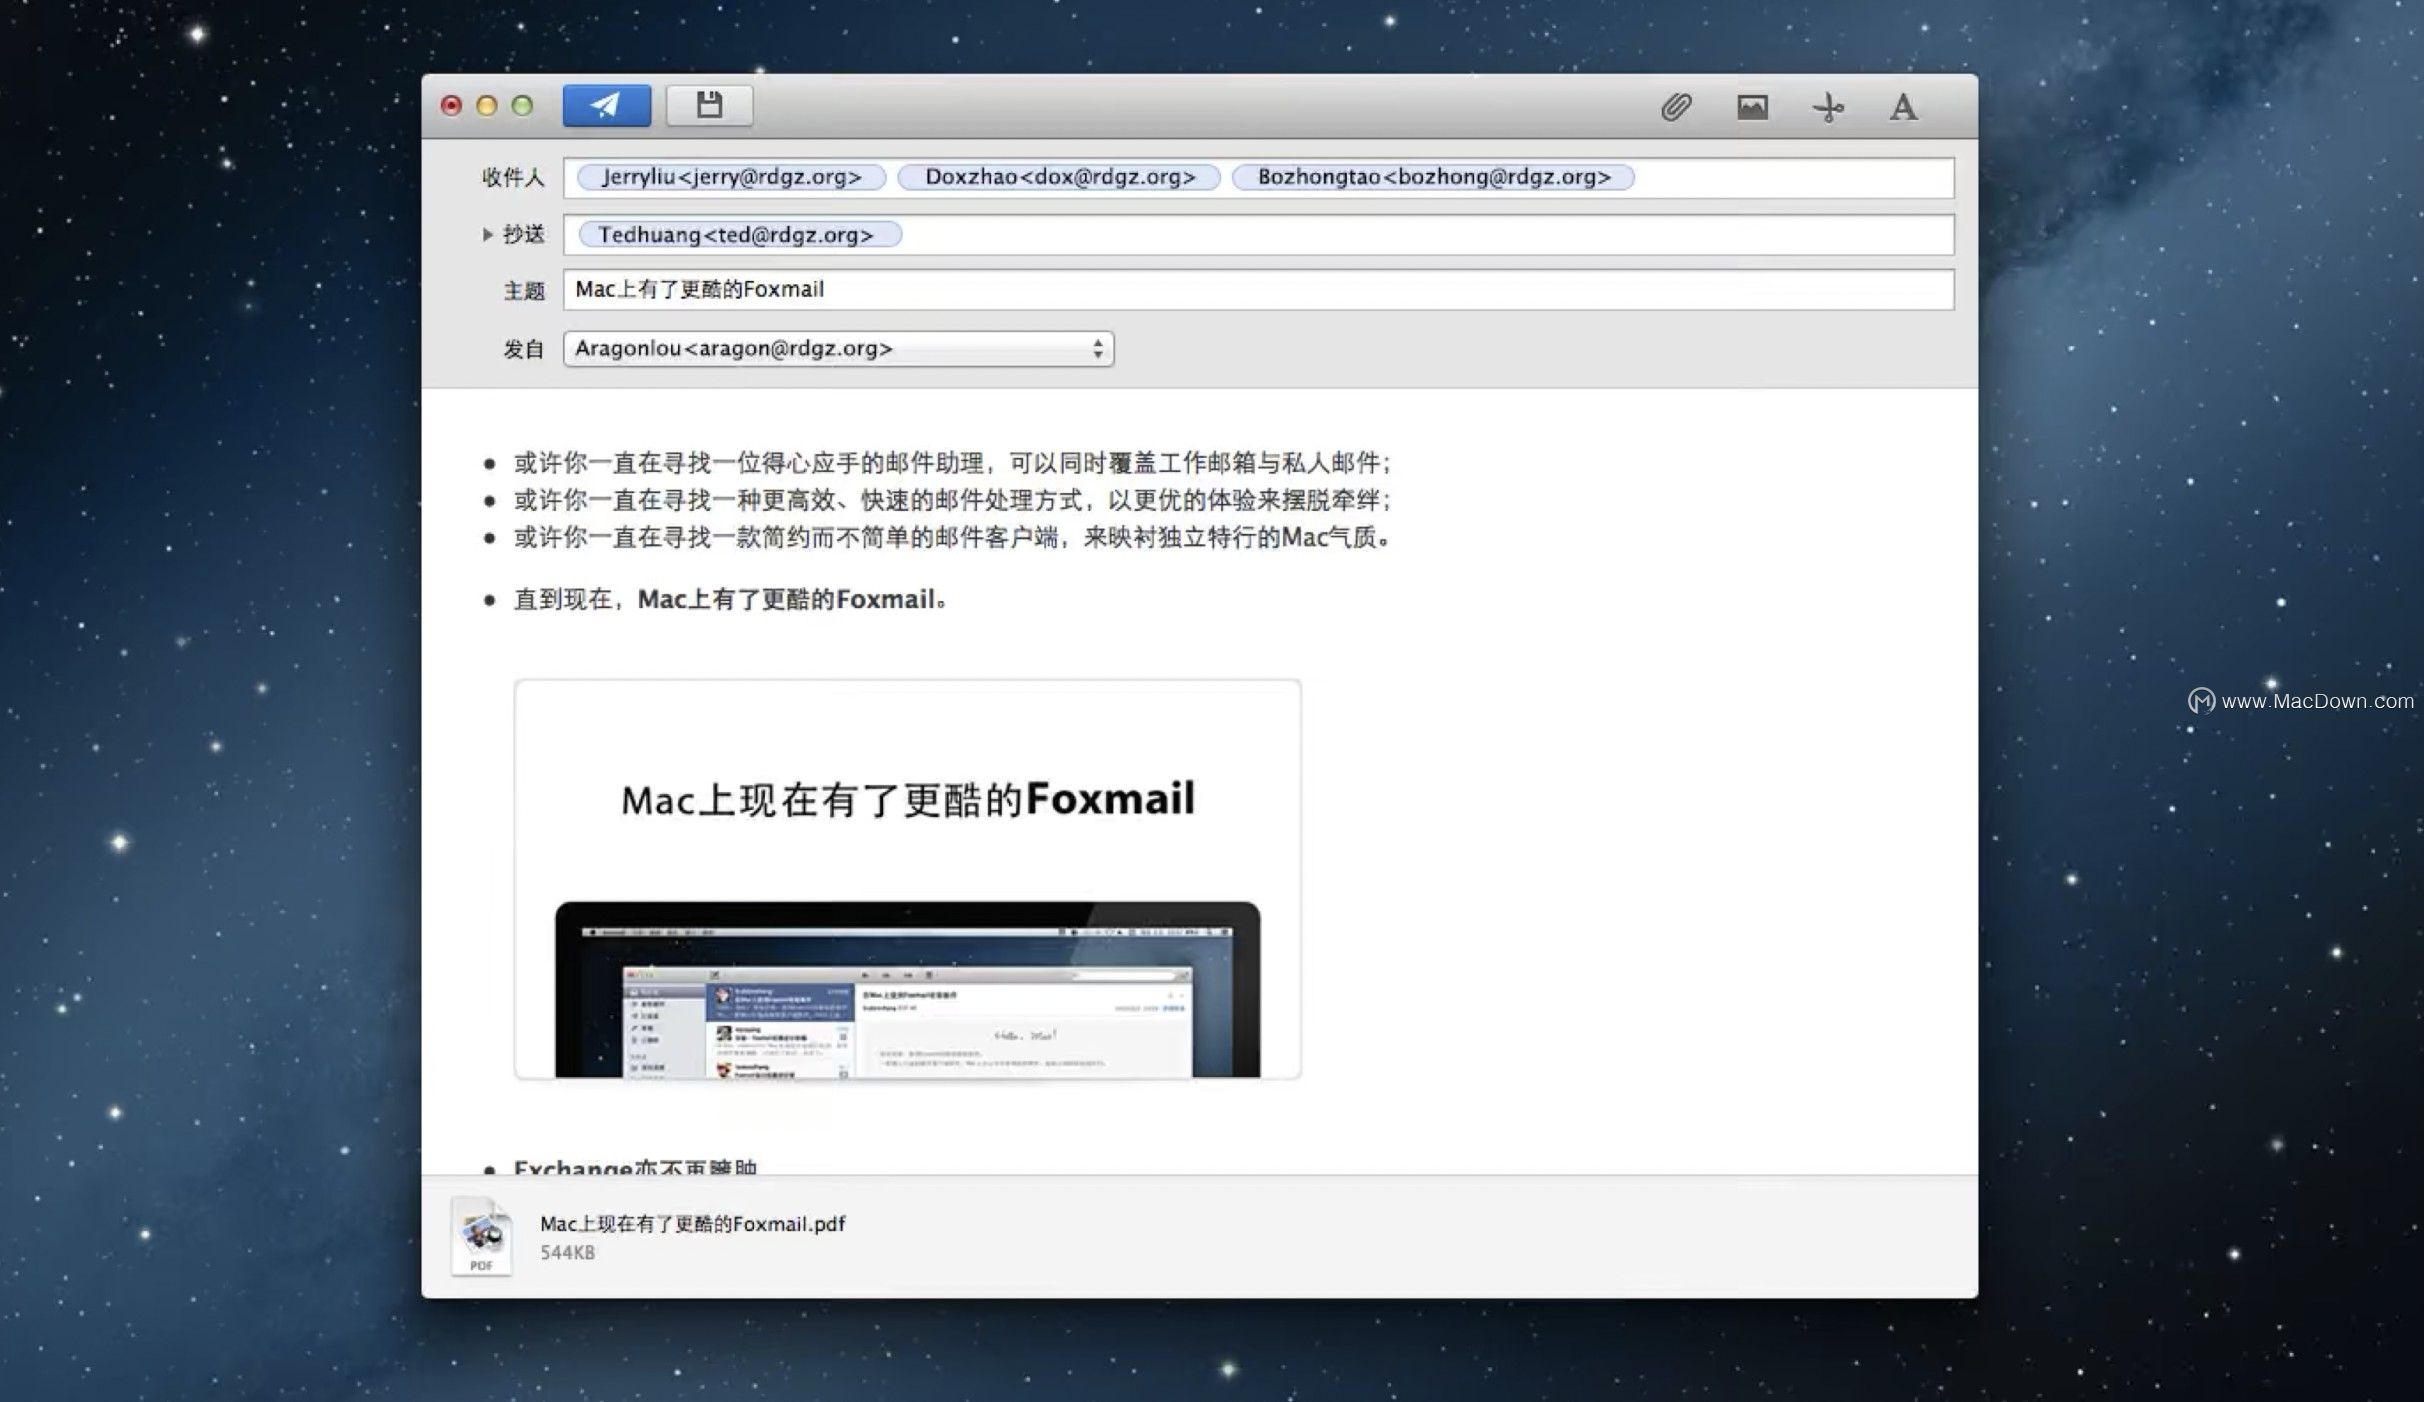The width and height of the screenshot is (2424, 1402).
Task: Click the 收件人 label
Action: pos(513,177)
